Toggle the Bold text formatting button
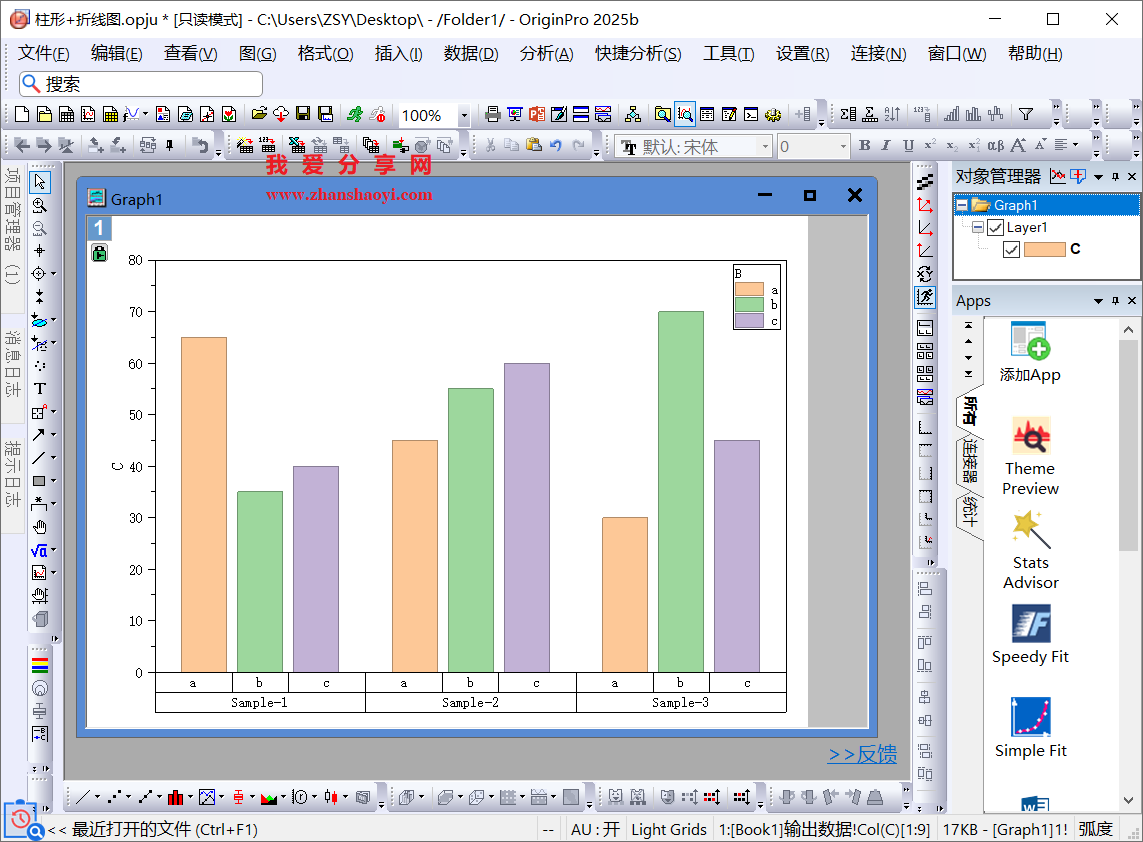The height and width of the screenshot is (842, 1143). (x=864, y=146)
